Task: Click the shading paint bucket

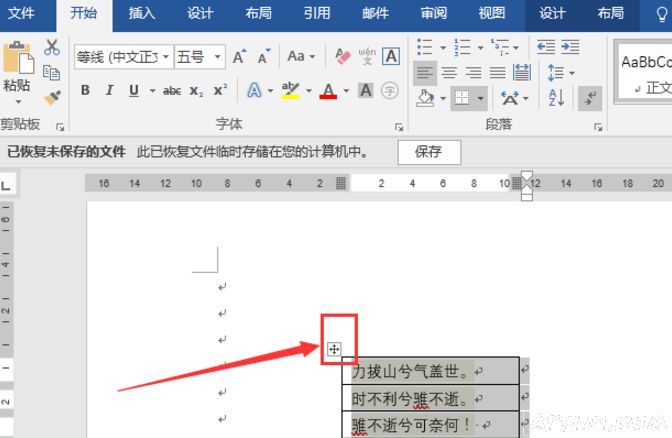Action: (425, 99)
